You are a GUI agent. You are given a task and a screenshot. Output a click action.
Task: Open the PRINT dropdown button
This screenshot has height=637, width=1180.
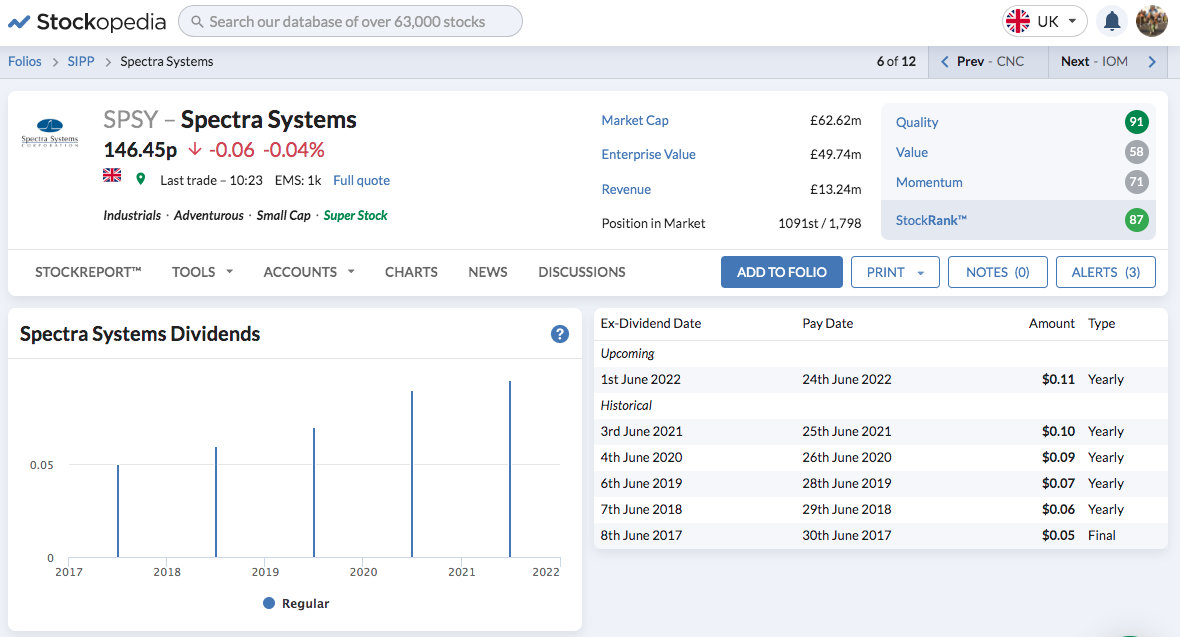[x=895, y=272]
